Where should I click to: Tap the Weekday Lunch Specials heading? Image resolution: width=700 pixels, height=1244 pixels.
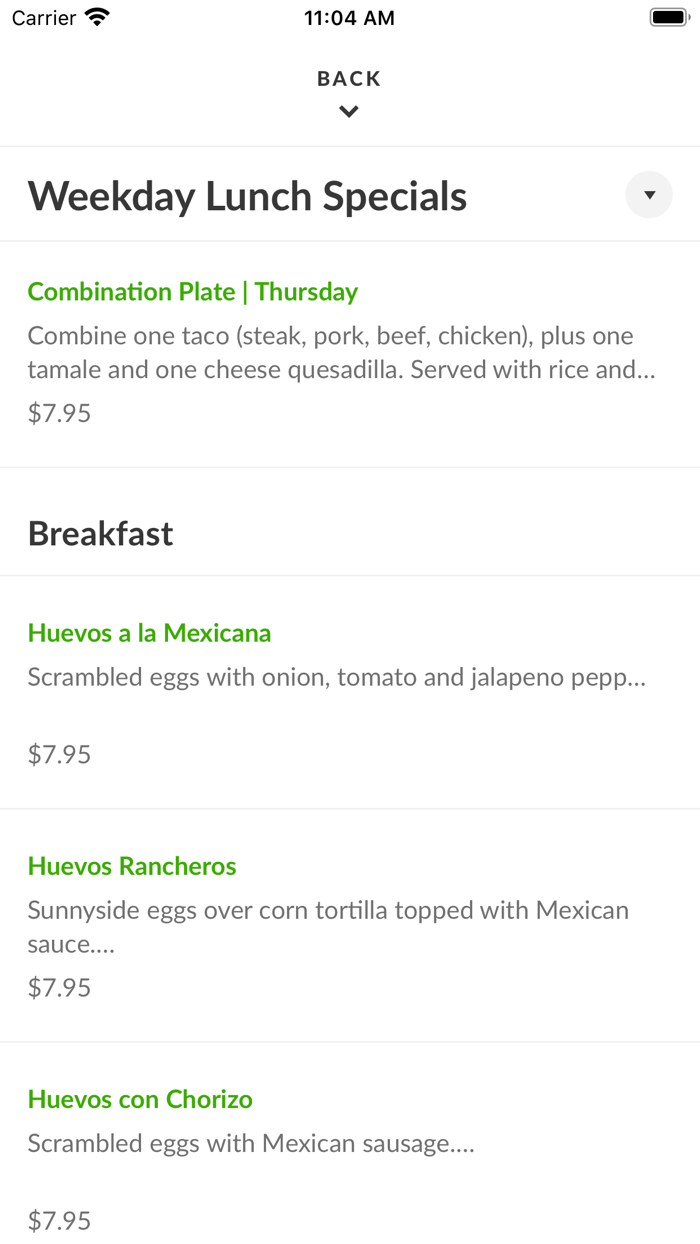pyautogui.click(x=247, y=195)
